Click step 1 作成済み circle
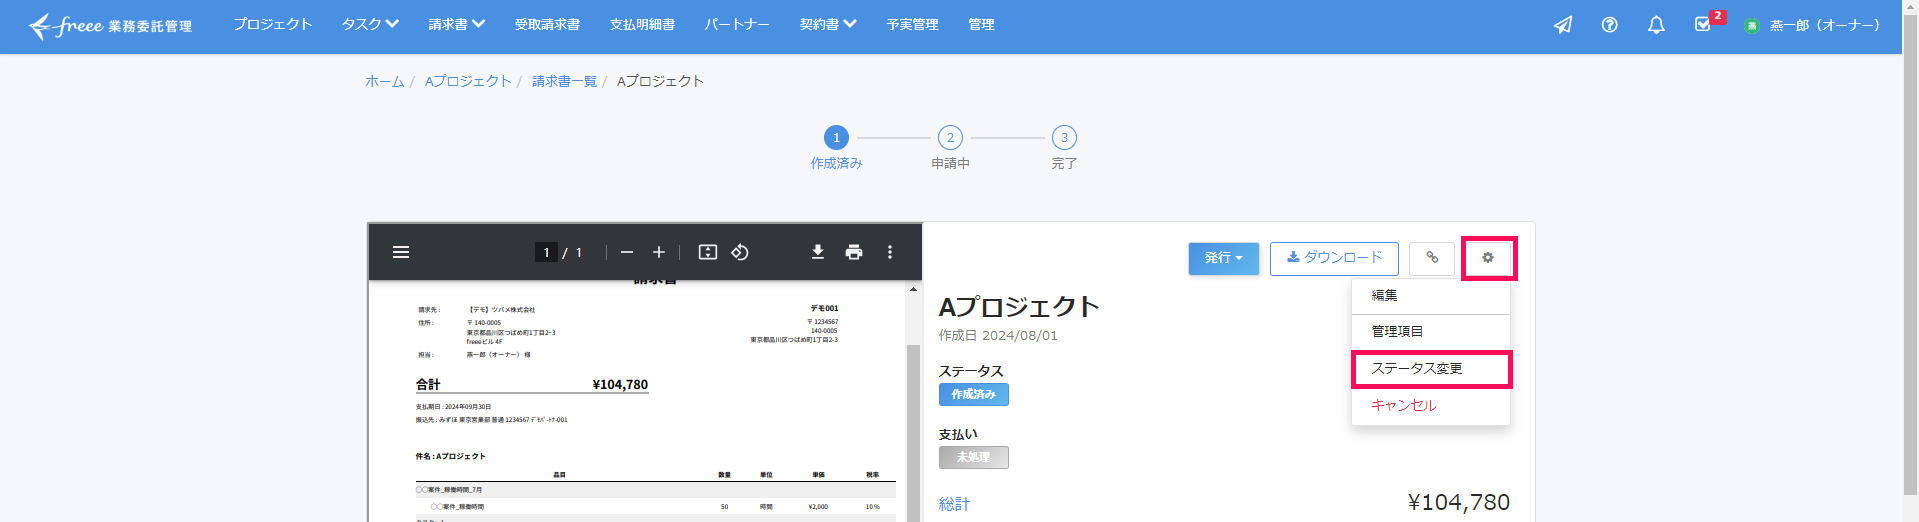 (836, 138)
